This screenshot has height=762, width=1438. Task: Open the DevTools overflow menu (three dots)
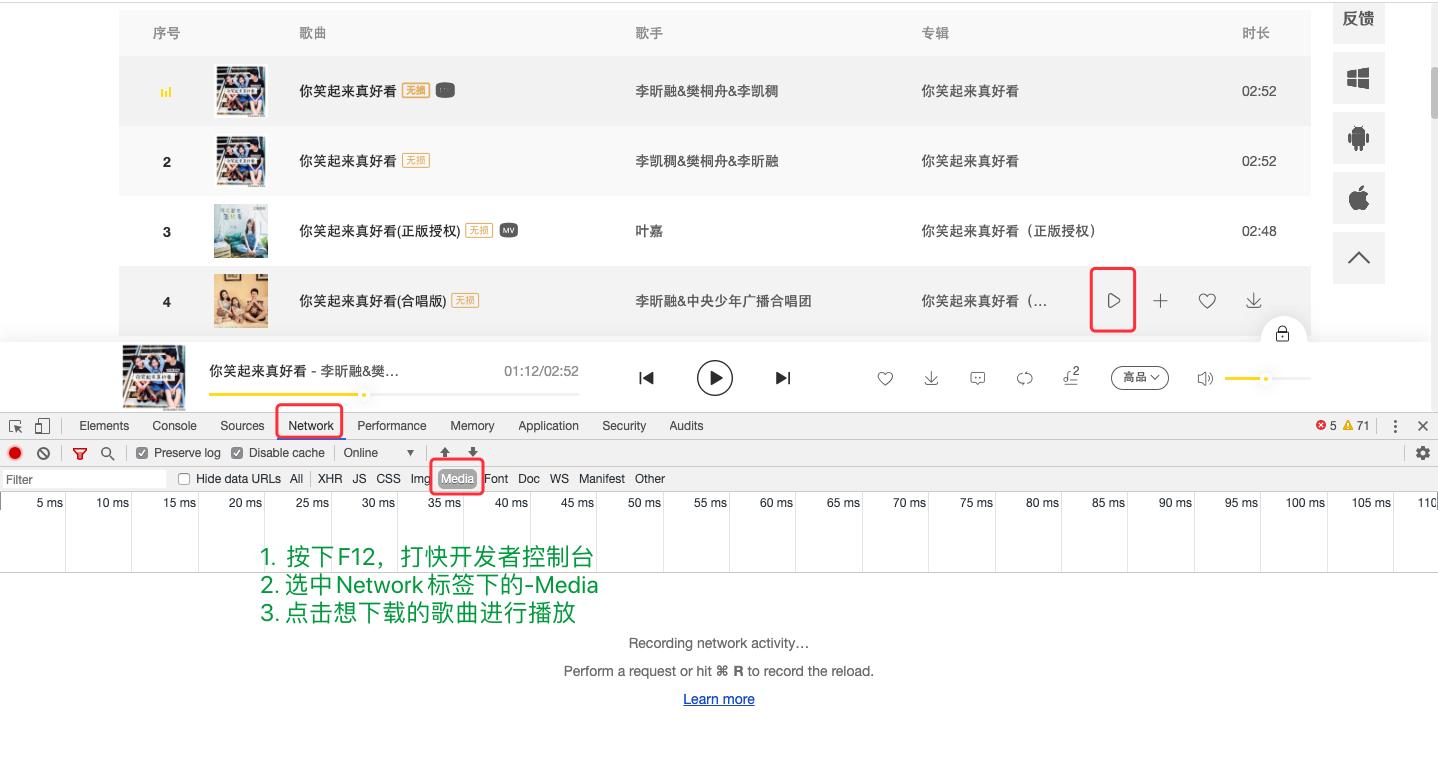click(1395, 426)
